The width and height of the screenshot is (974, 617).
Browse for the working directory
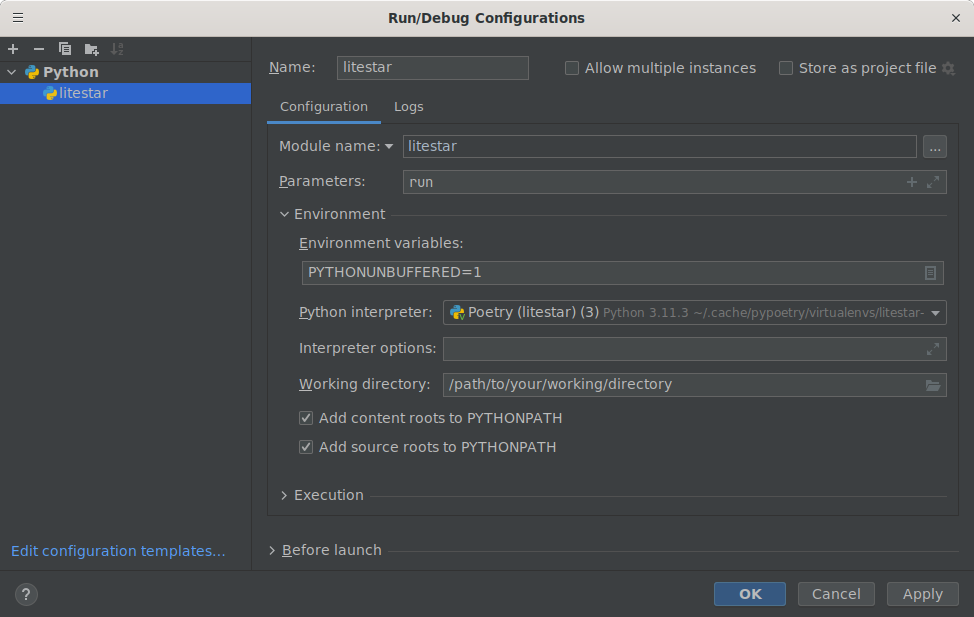pyautogui.click(x=933, y=384)
